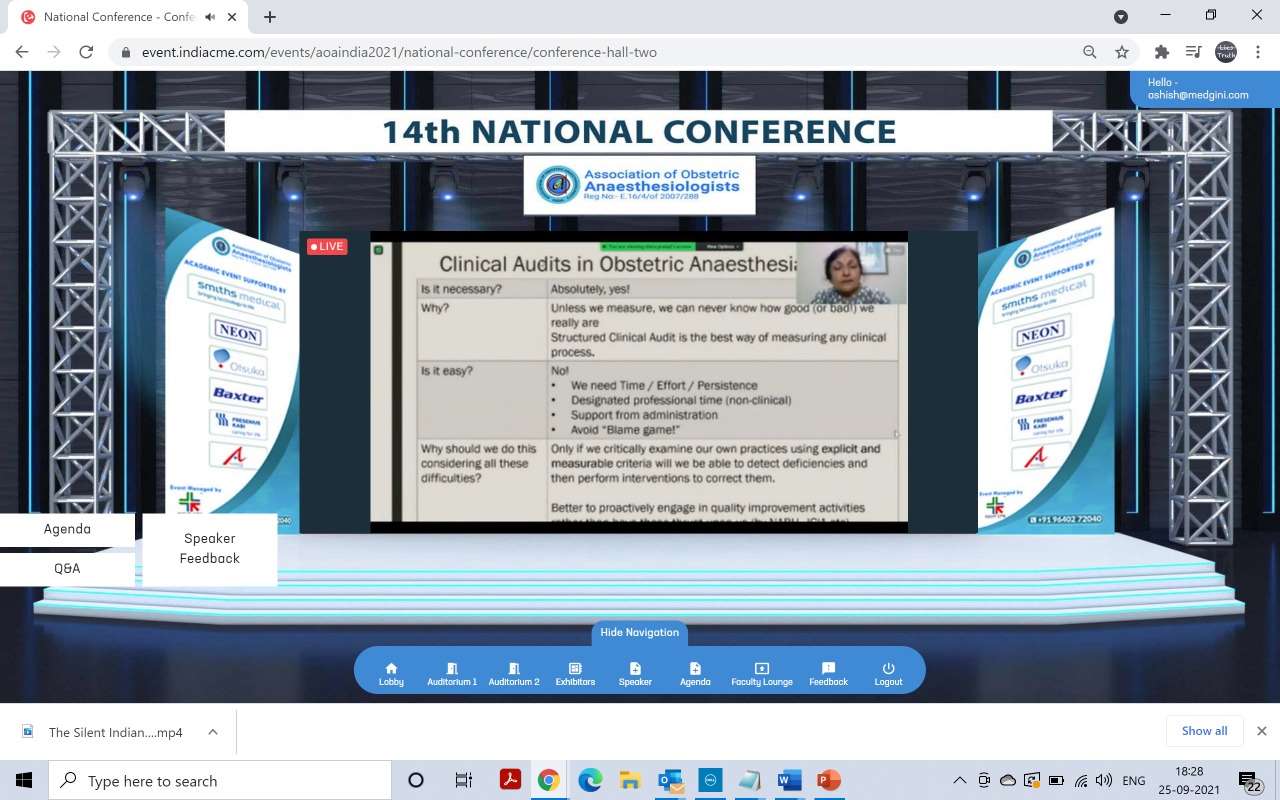
Task: Open Adobe Acrobat from taskbar
Action: pyautogui.click(x=510, y=780)
